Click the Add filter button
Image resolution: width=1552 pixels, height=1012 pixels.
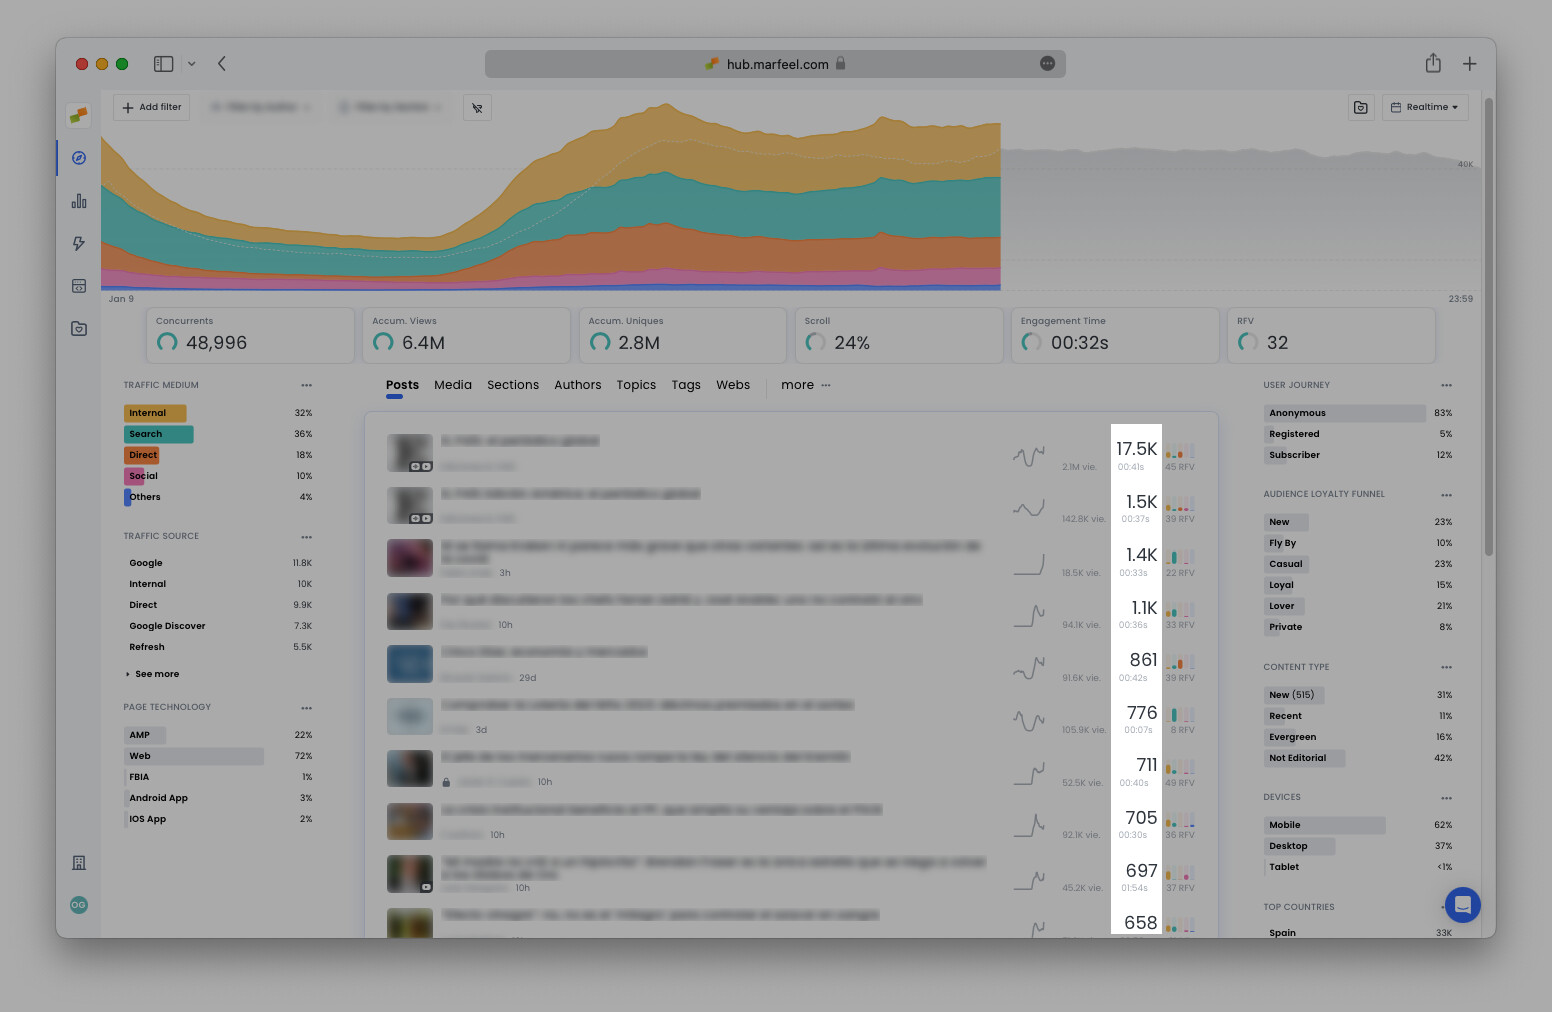pos(151,107)
